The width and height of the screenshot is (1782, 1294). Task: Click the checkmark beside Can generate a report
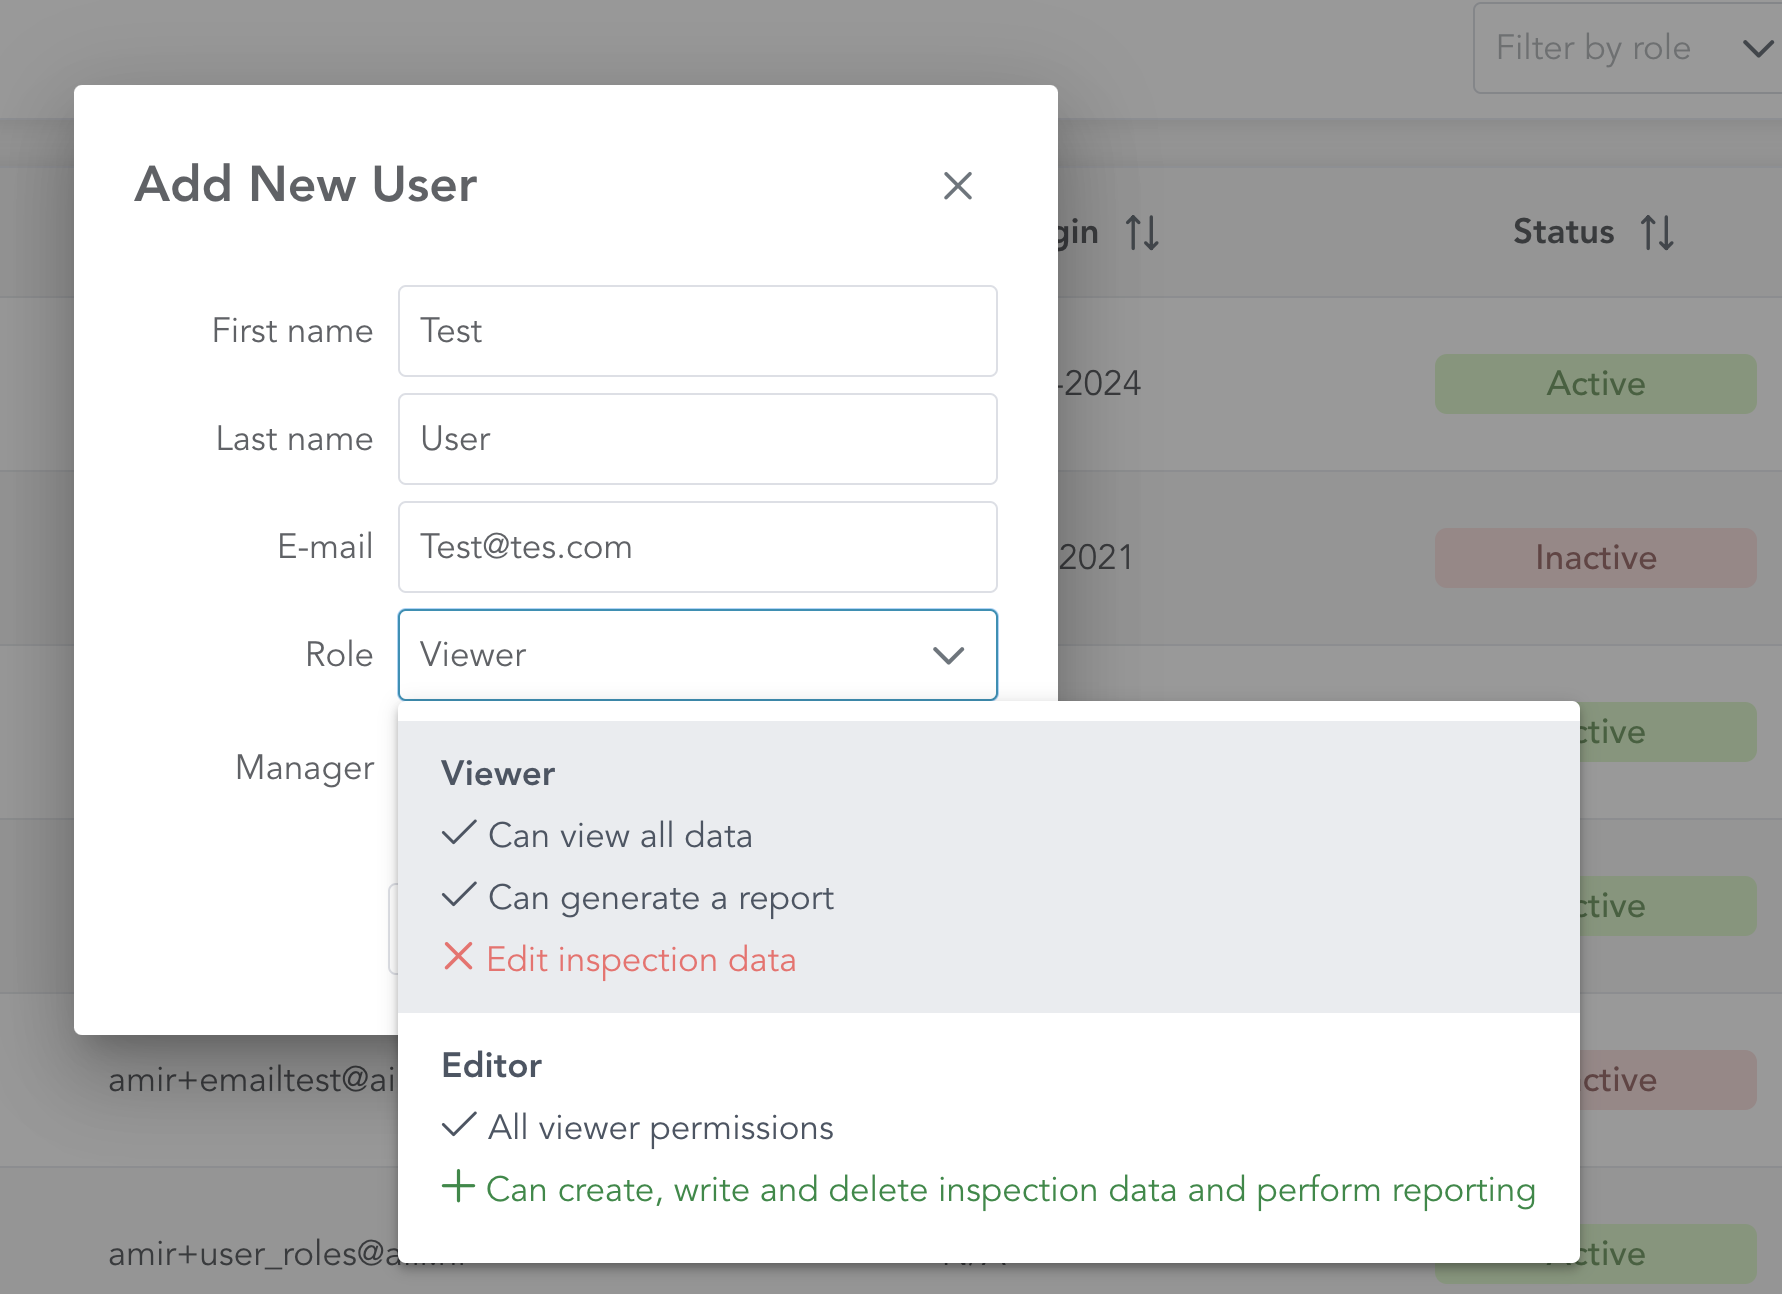(458, 895)
